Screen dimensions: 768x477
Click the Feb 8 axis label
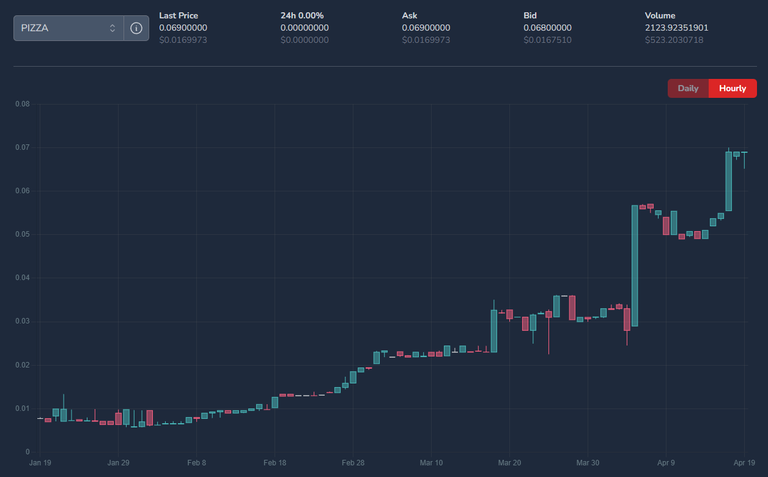point(196,463)
